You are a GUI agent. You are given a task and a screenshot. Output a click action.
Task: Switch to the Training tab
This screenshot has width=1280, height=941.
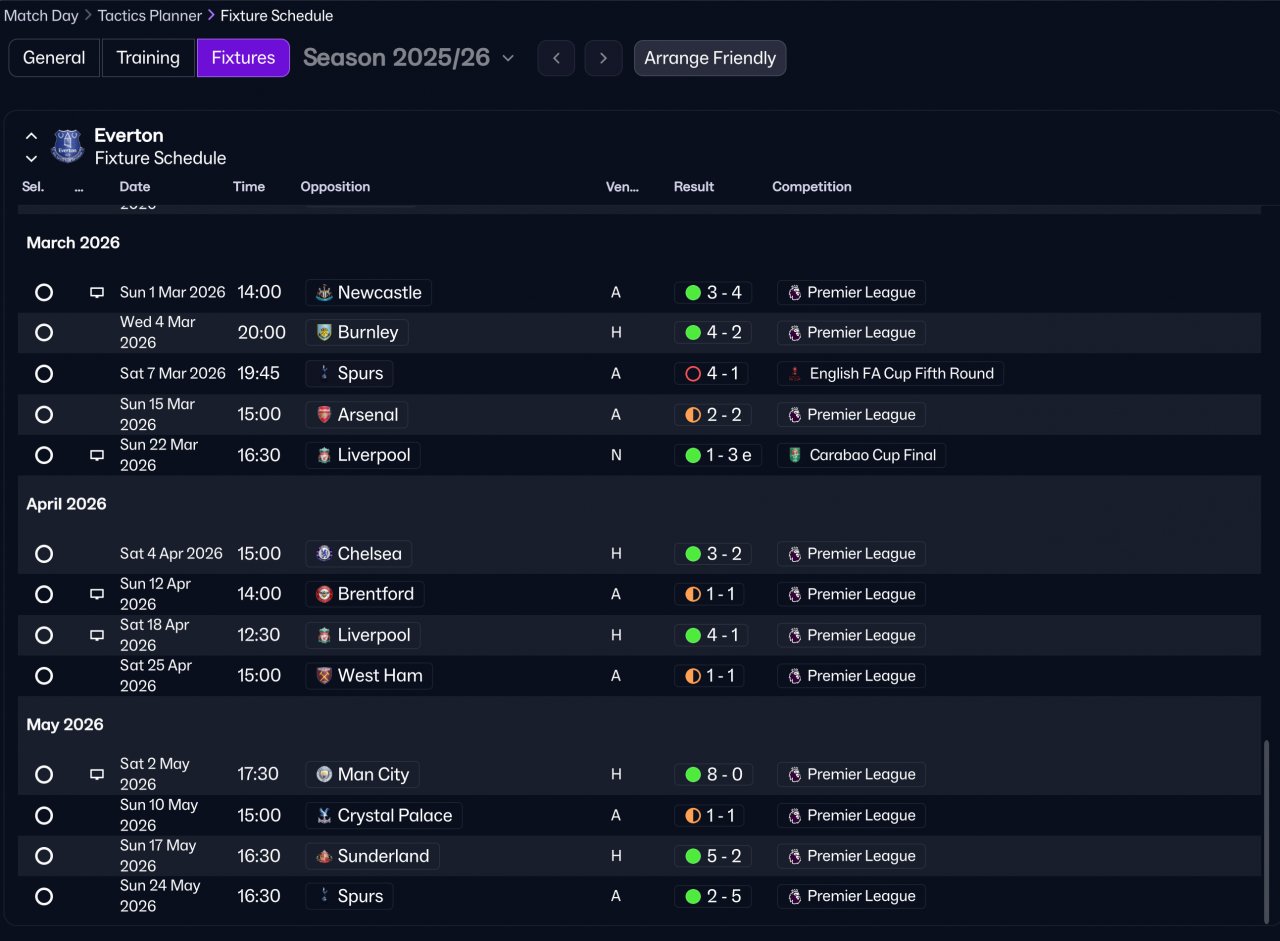pos(148,58)
